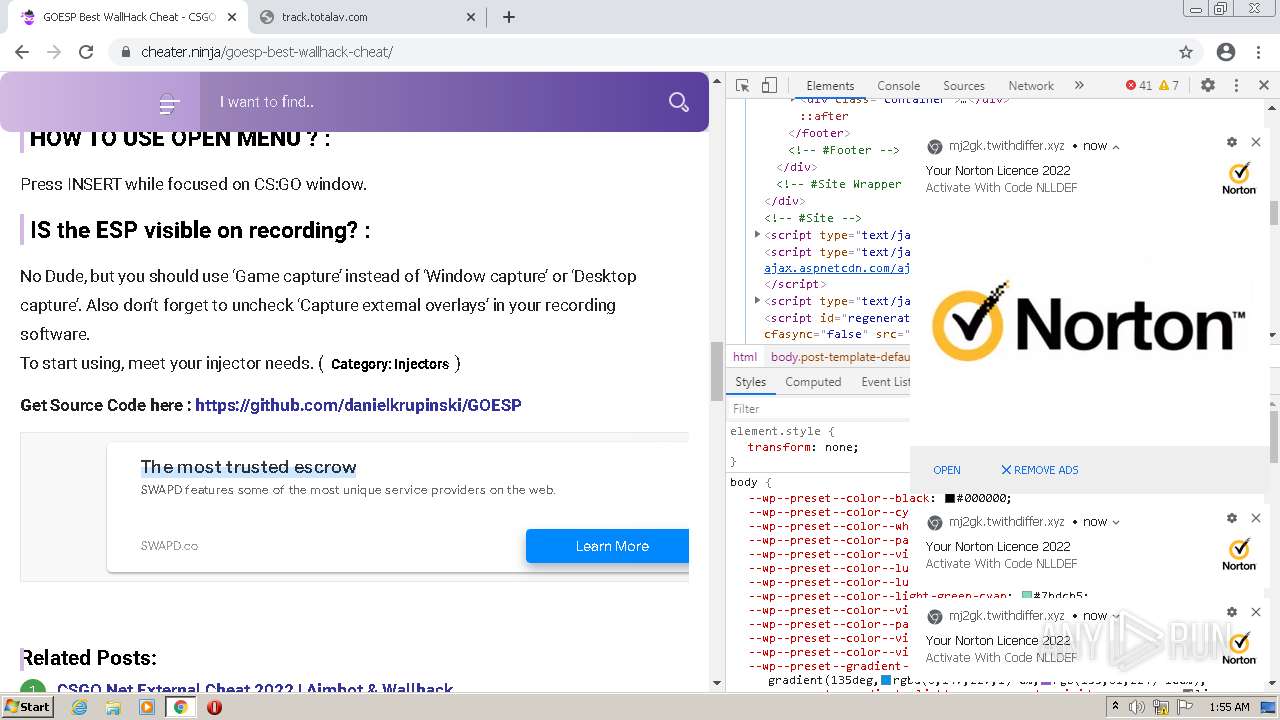Open the Windows Start menu

pyautogui.click(x=27, y=706)
